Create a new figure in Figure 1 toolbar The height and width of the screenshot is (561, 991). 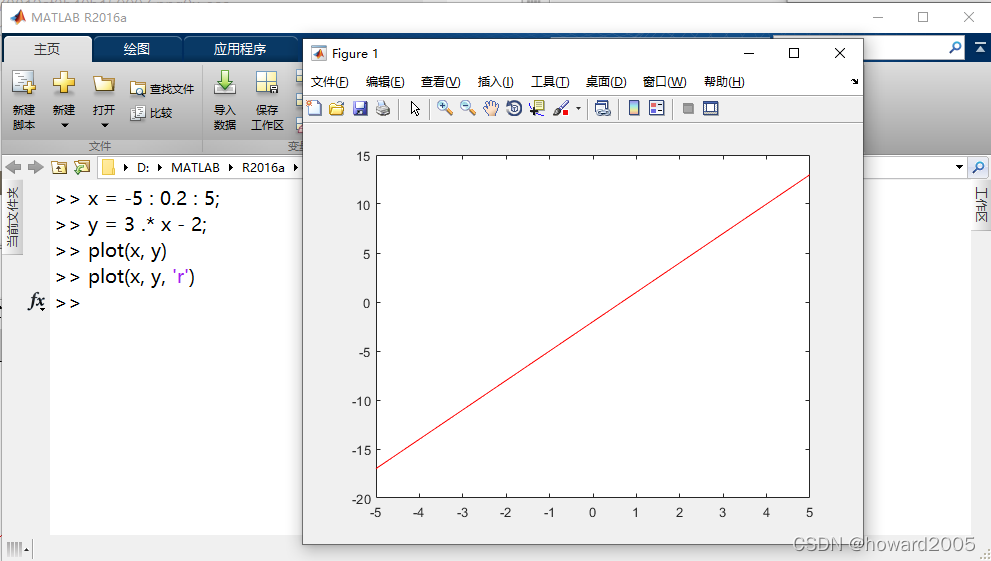314,109
